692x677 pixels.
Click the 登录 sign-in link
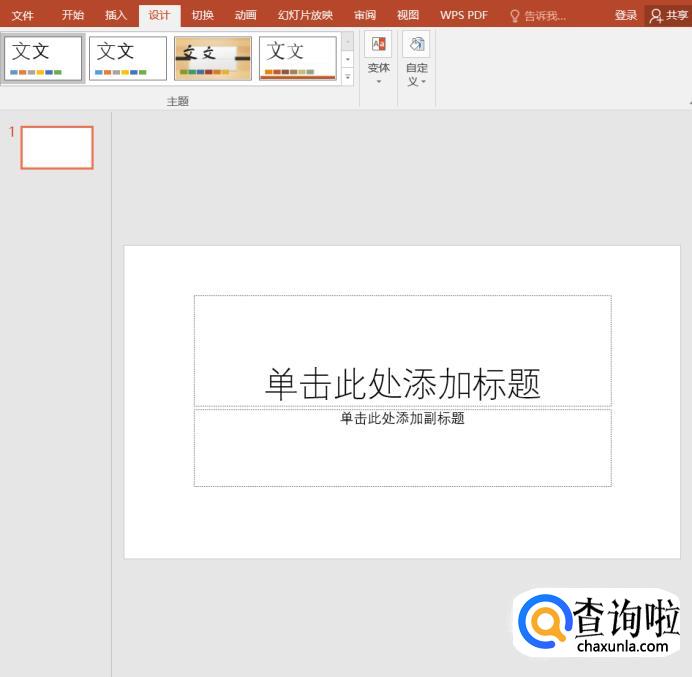tap(626, 15)
